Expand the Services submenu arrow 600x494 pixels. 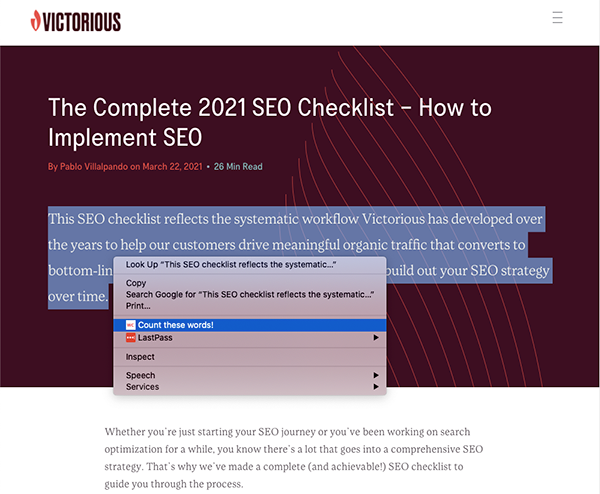pos(376,387)
